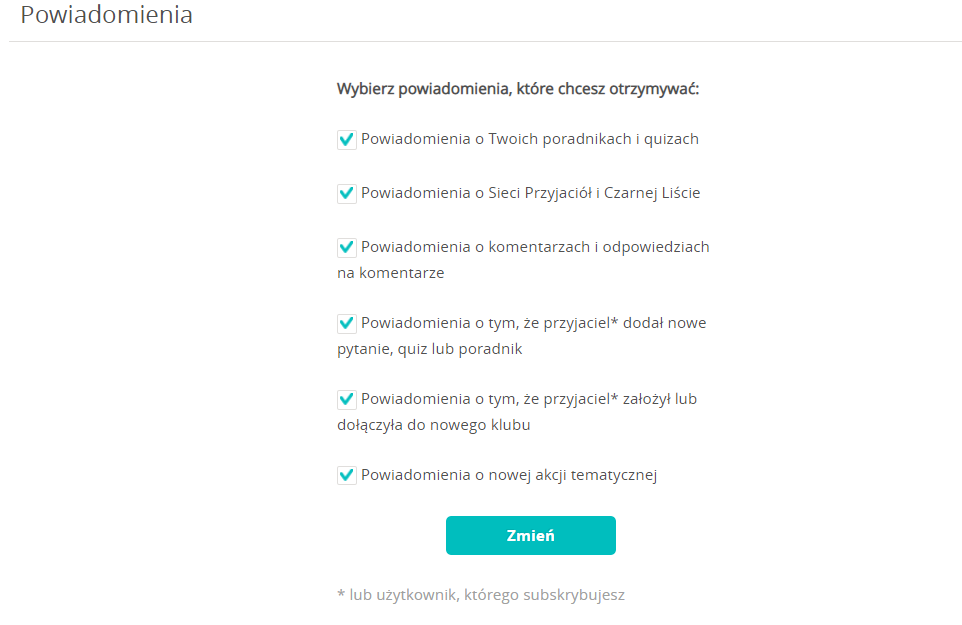
Task: Click the footnote 'lub użytkownik, którego subskrybujesz'
Action: pyautogui.click(x=487, y=595)
